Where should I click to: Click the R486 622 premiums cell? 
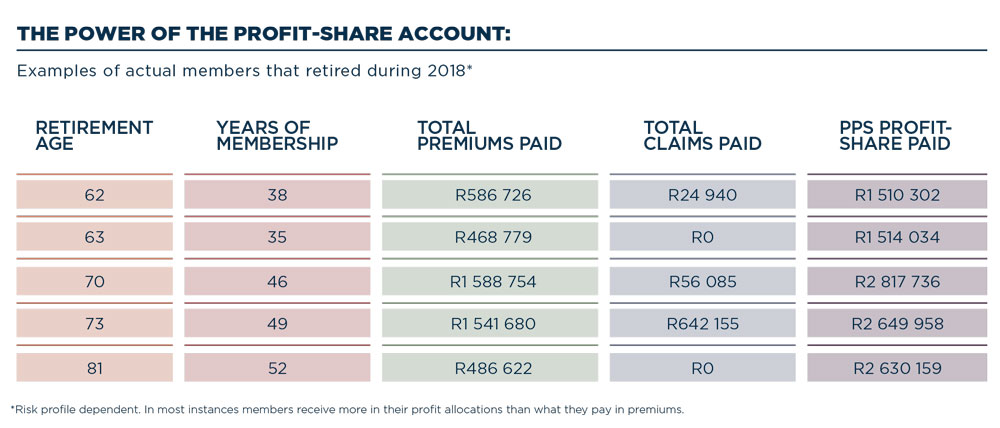click(x=489, y=368)
